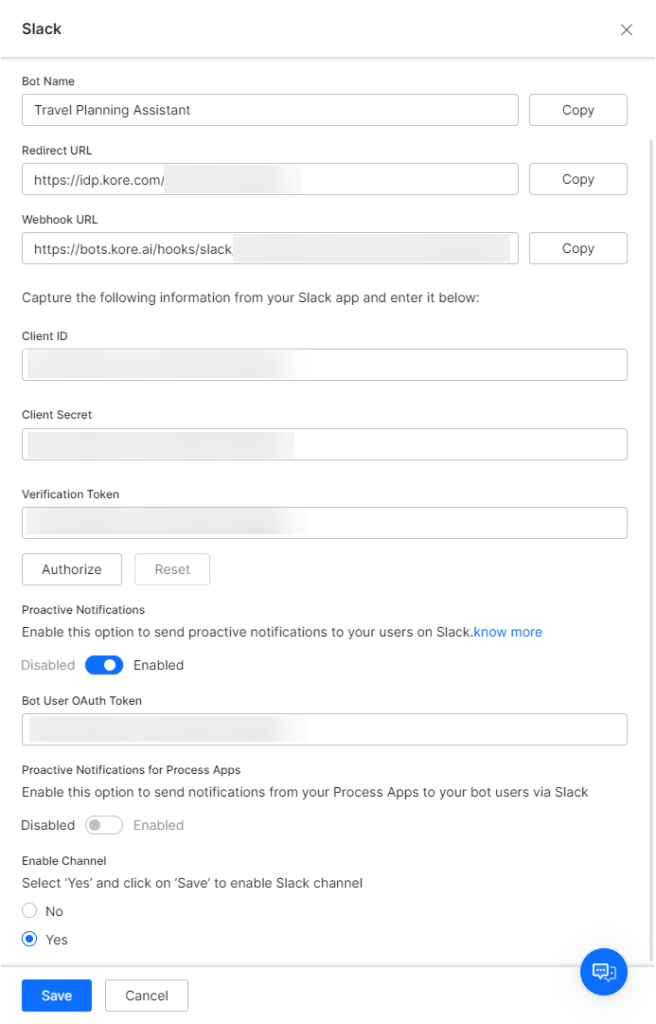
Task: Click the Client ID field
Action: pos(324,364)
